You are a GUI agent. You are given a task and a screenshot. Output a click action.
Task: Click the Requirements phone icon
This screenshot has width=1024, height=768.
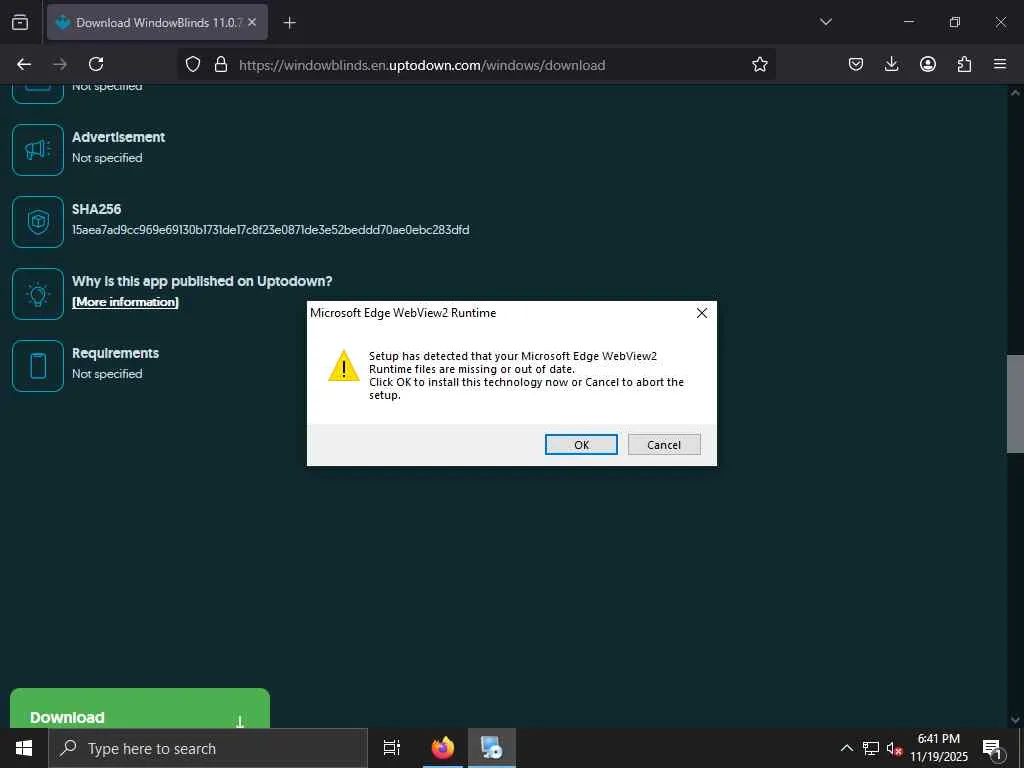point(38,366)
